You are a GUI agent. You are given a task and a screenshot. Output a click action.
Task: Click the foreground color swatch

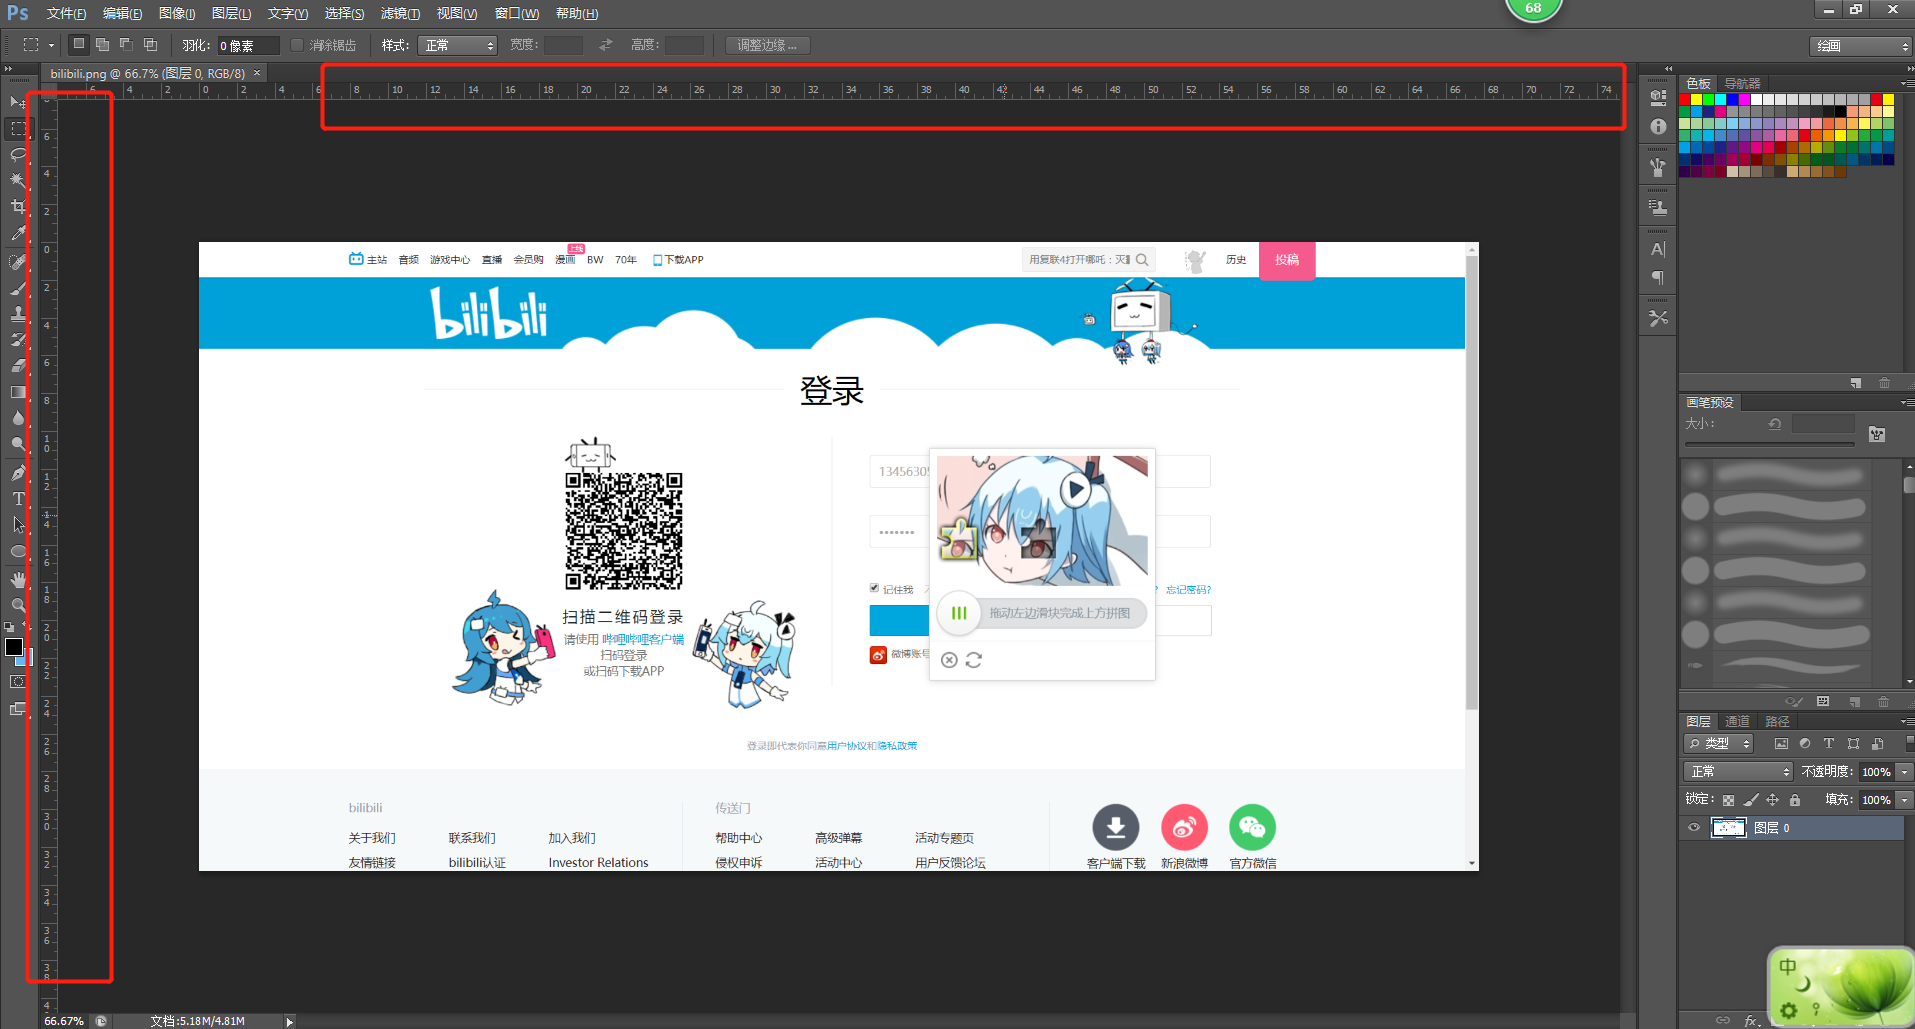(x=14, y=647)
